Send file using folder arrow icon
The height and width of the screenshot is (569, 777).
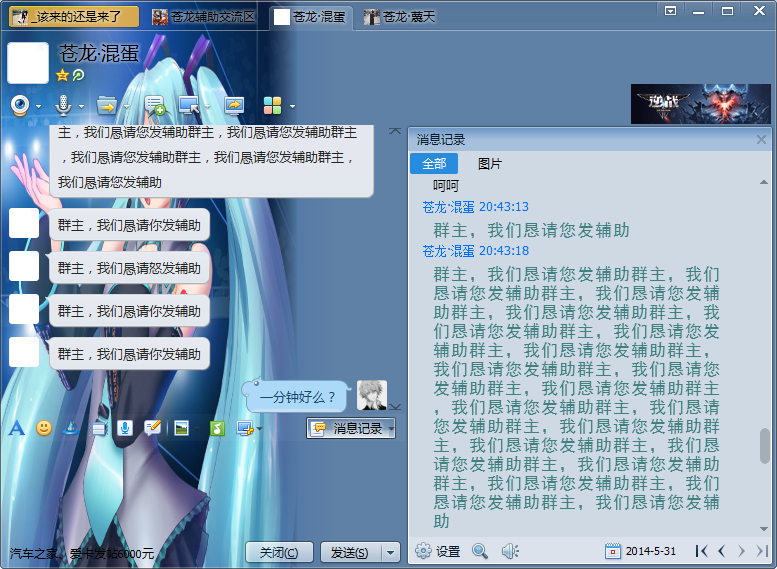coord(107,106)
